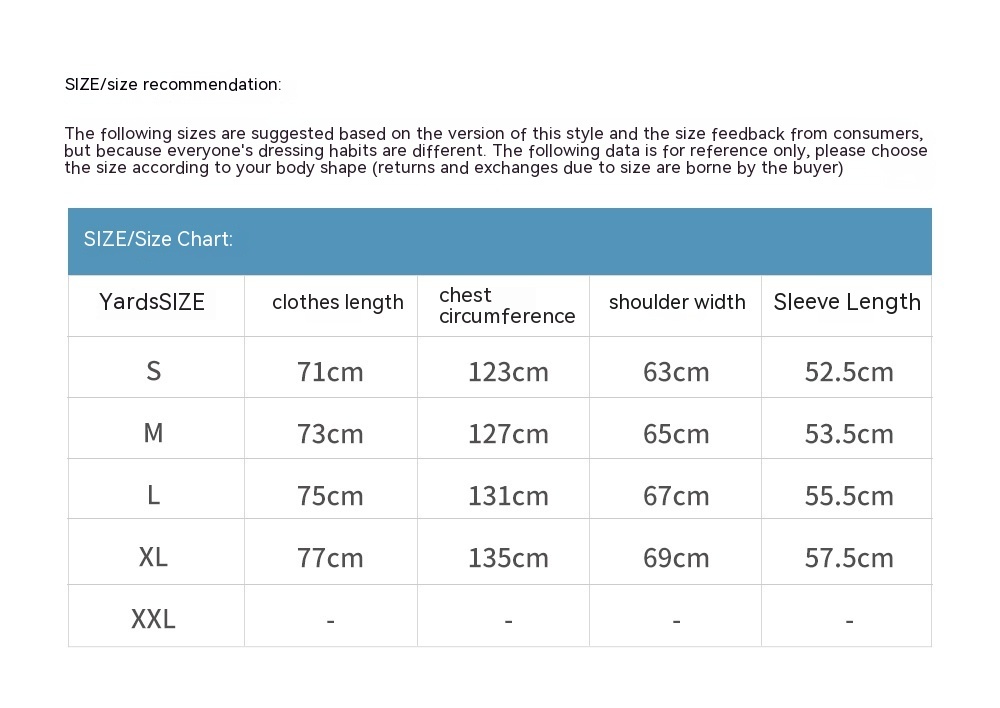The width and height of the screenshot is (1000, 708).
Task: Click the 67cm shoulder width cell
Action: click(676, 496)
